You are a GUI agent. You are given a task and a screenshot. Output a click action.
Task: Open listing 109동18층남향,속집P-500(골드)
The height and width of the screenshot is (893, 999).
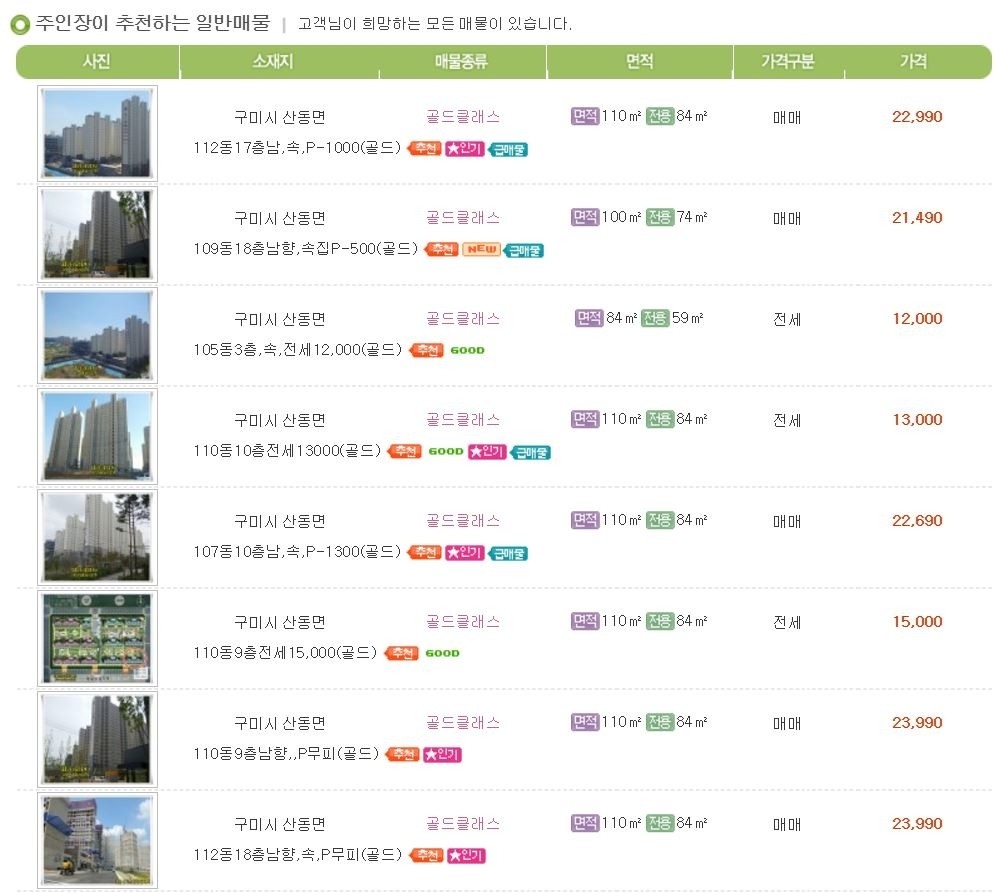tap(306, 249)
